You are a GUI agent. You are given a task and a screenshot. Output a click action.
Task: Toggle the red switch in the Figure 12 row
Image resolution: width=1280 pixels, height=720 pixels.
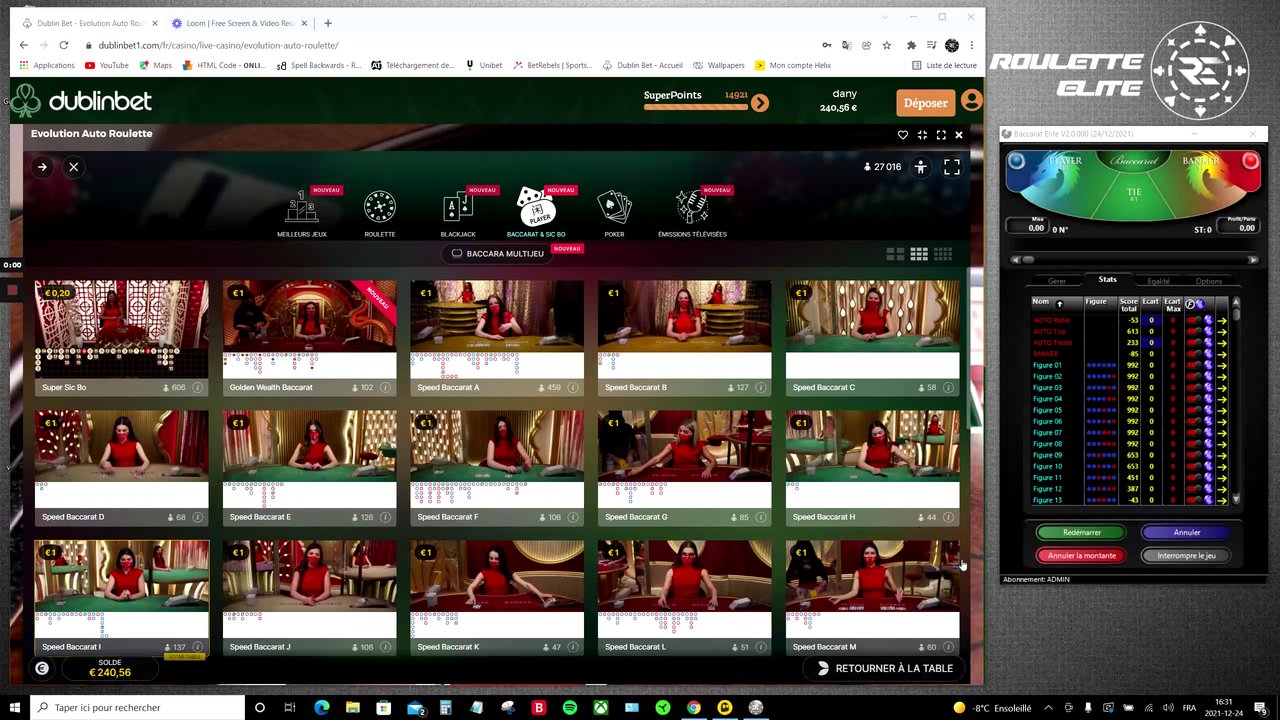point(1194,489)
